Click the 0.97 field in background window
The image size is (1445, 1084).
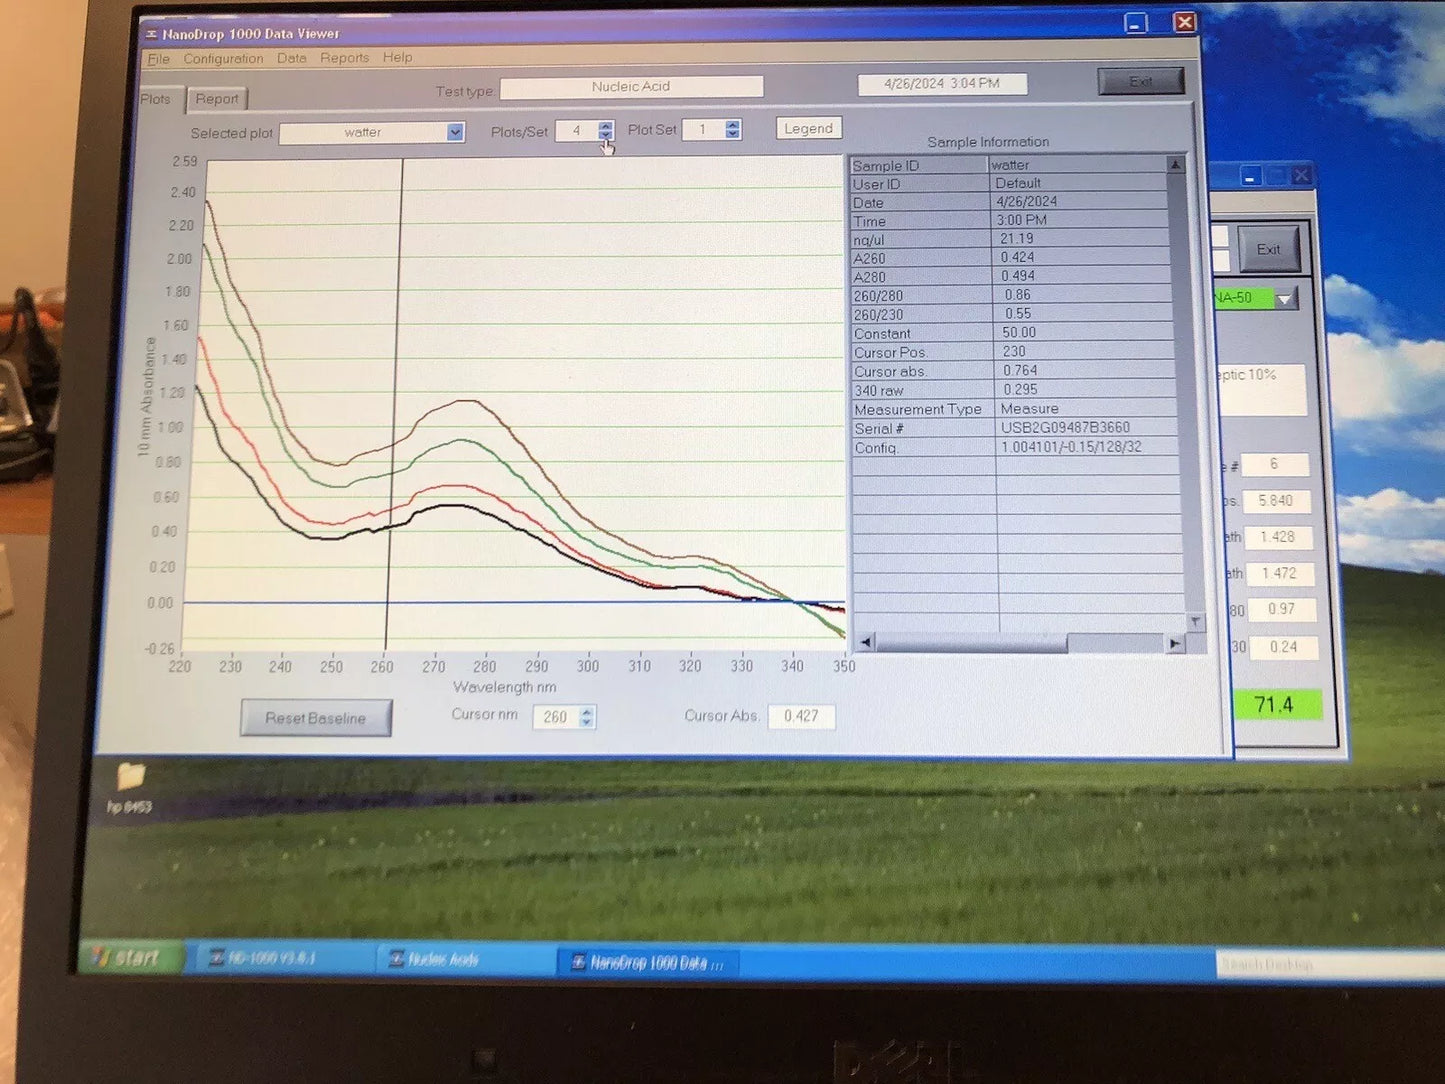[x=1281, y=609]
